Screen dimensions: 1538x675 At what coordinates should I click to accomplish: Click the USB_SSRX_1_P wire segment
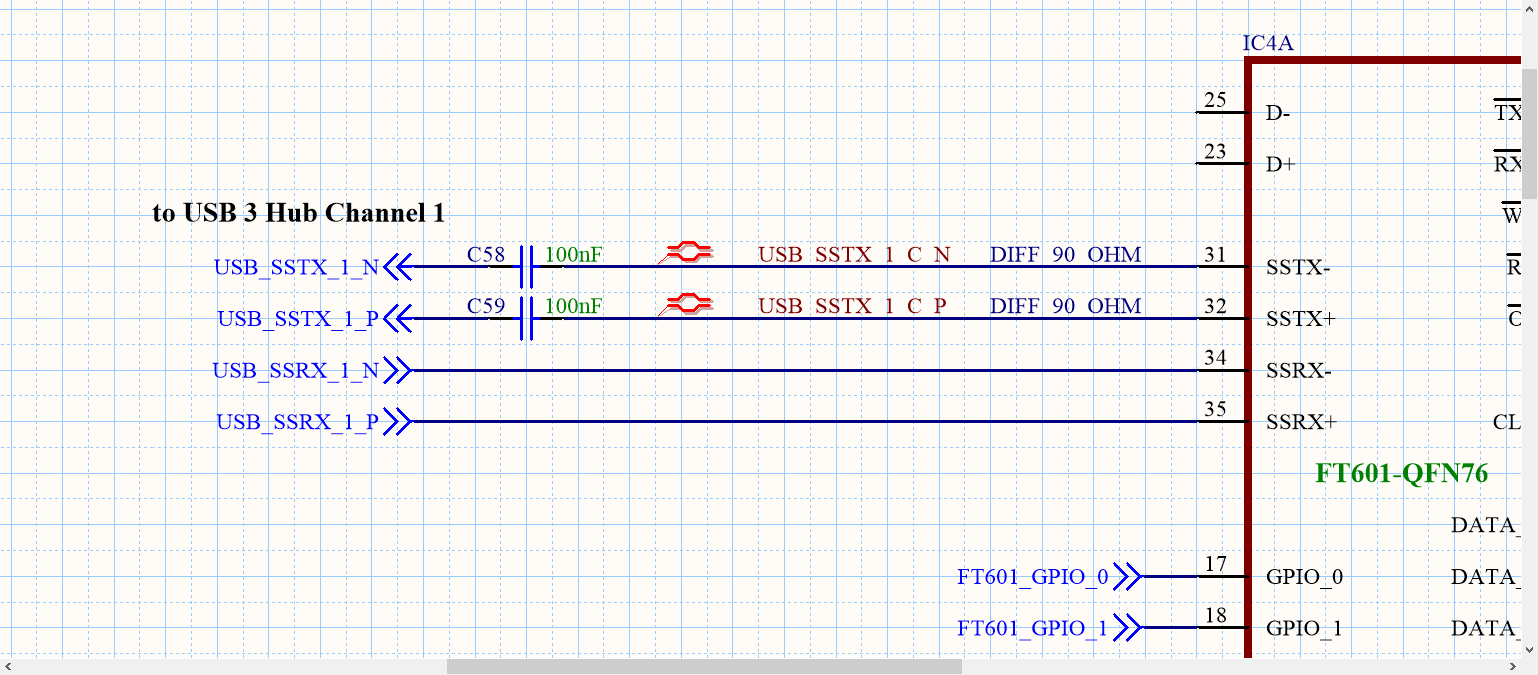coord(804,422)
